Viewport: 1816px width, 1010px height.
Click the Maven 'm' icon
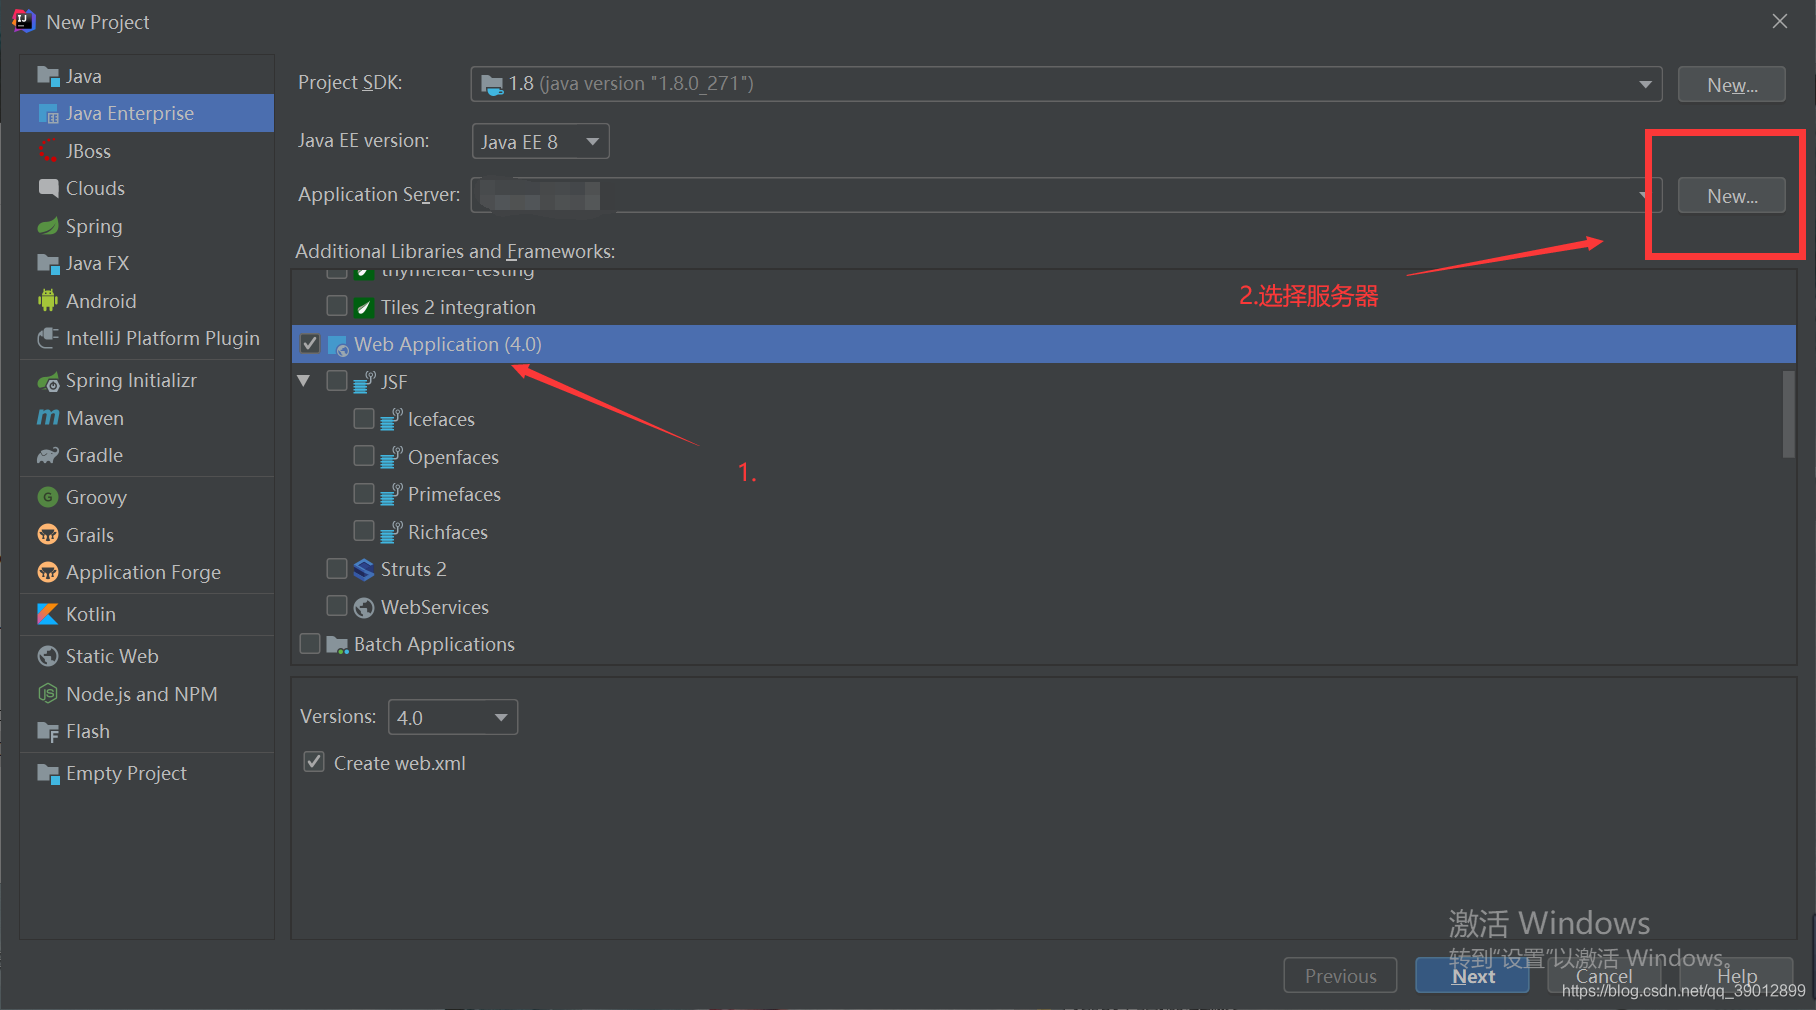48,418
